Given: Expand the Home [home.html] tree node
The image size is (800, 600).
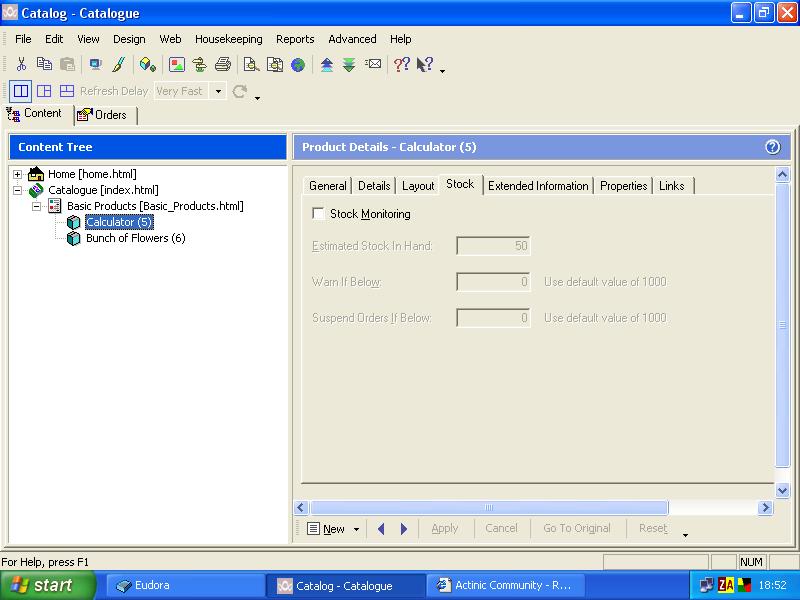Looking at the screenshot, I should point(18,174).
